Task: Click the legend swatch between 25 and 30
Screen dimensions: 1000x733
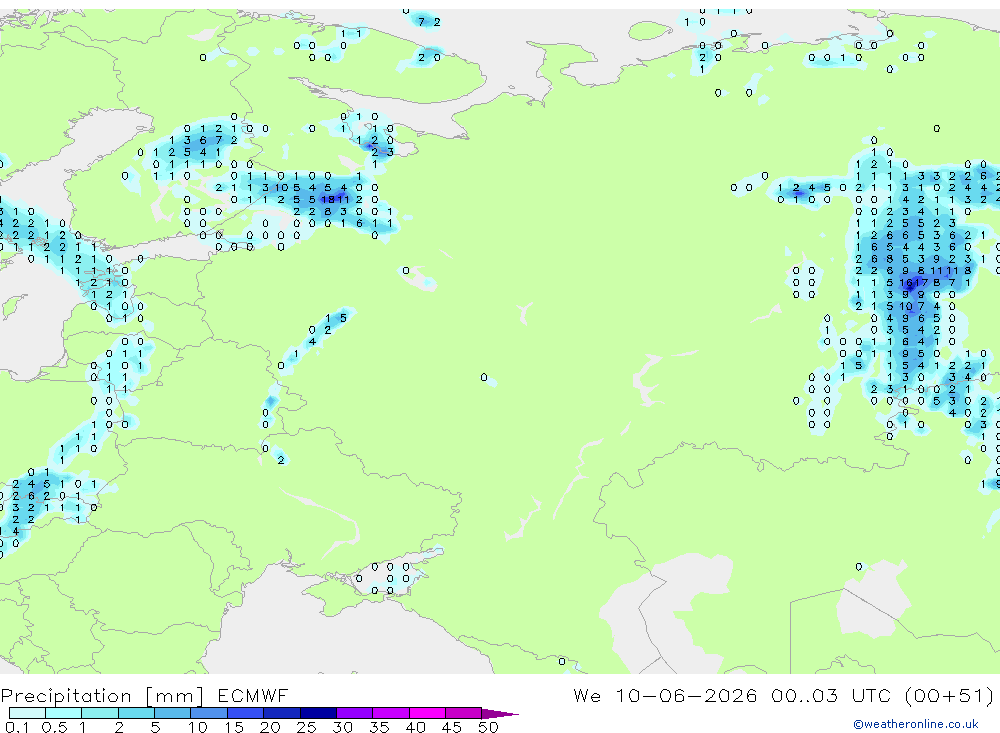Action: coord(318,713)
